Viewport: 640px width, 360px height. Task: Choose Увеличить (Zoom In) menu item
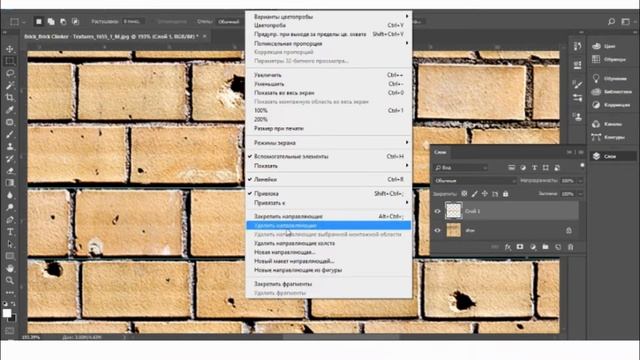click(329, 75)
